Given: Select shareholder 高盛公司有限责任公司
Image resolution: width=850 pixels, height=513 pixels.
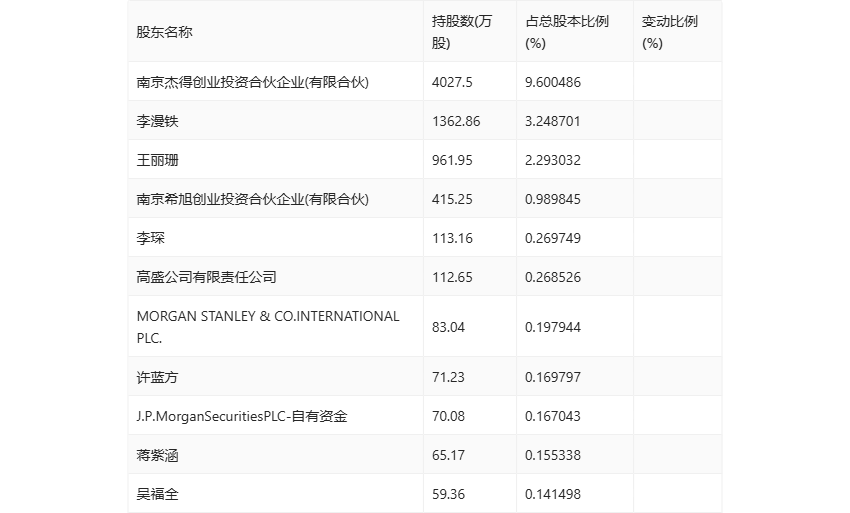Looking at the screenshot, I should tap(207, 277).
